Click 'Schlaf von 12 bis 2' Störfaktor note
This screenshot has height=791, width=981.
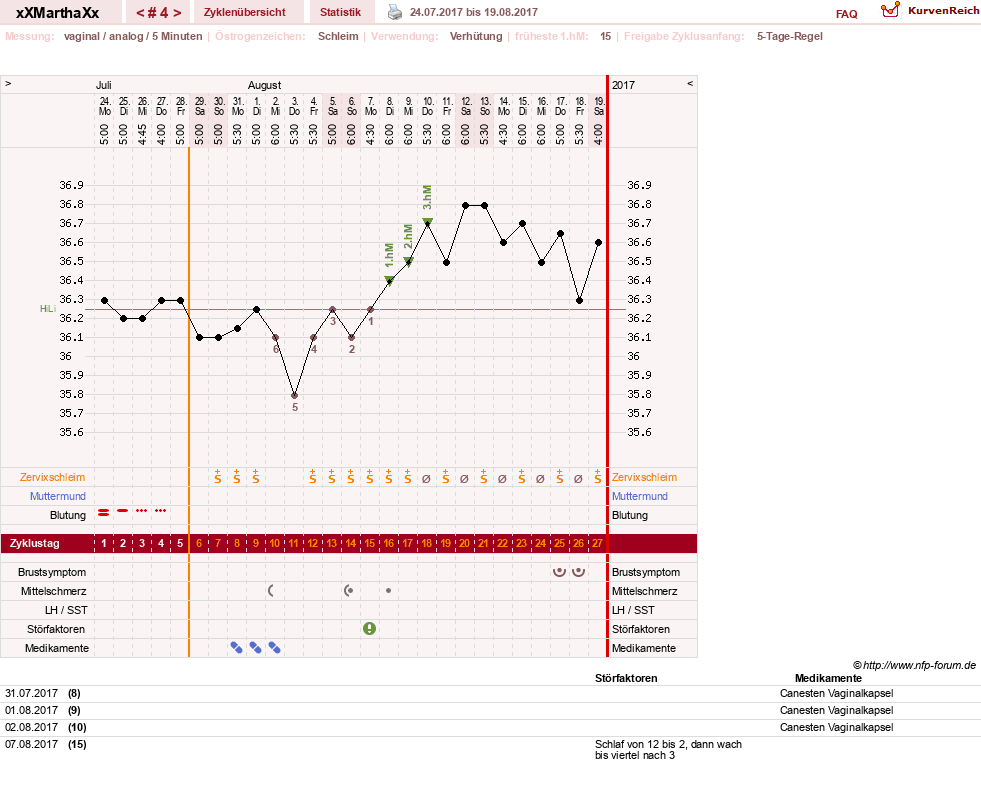pyautogui.click(x=668, y=750)
